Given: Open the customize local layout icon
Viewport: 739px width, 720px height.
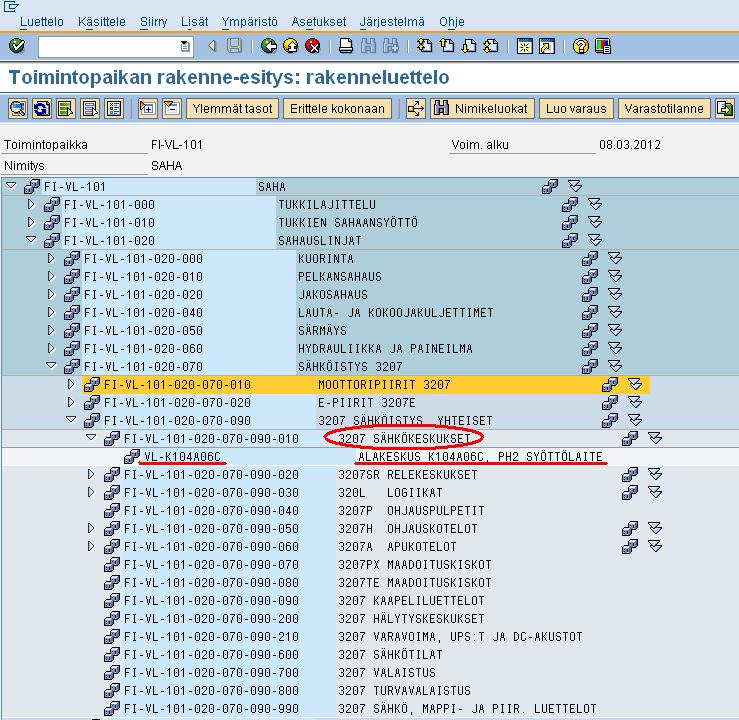Looking at the screenshot, I should (x=603, y=46).
